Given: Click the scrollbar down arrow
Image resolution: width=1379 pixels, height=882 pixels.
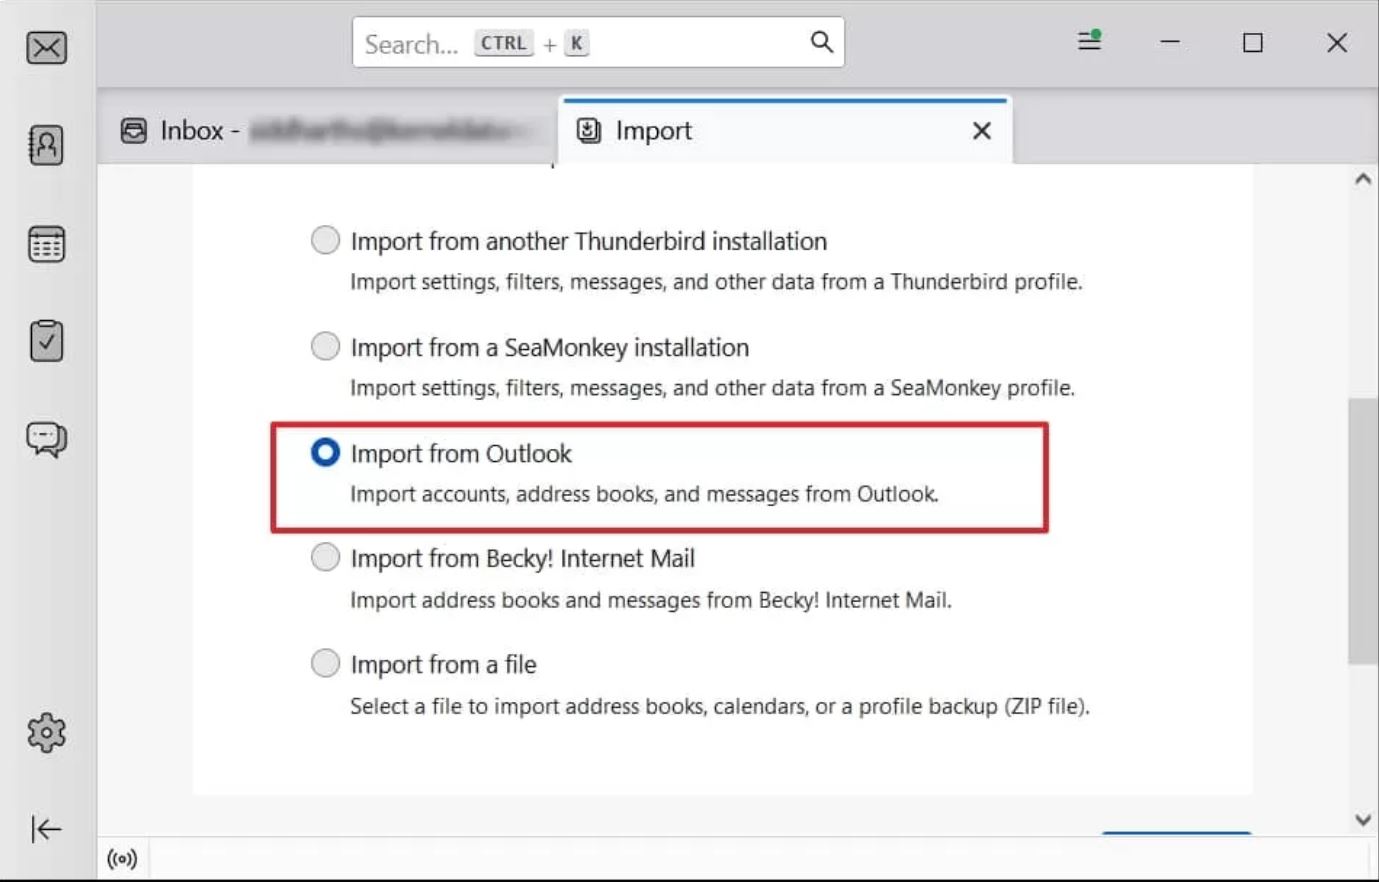Looking at the screenshot, I should pos(1363,820).
